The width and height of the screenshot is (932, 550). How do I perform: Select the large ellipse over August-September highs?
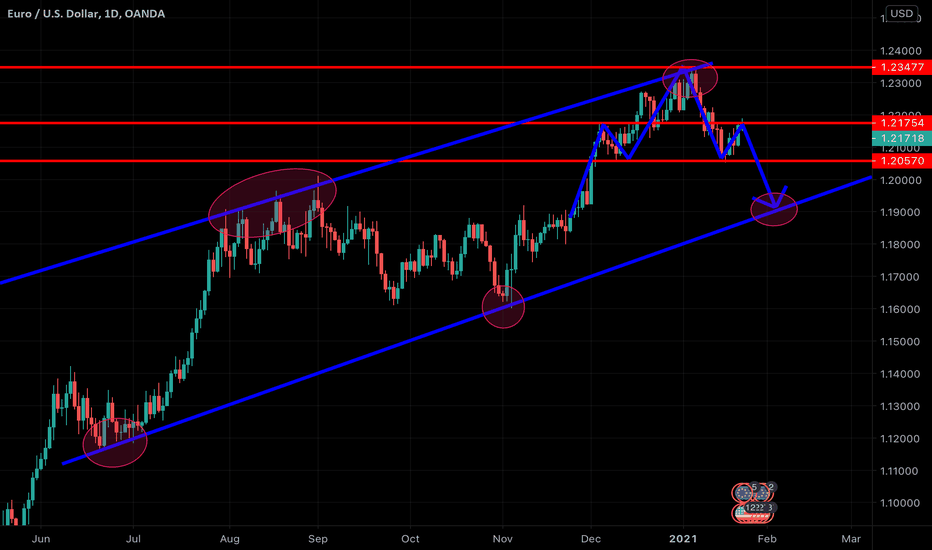[272, 203]
